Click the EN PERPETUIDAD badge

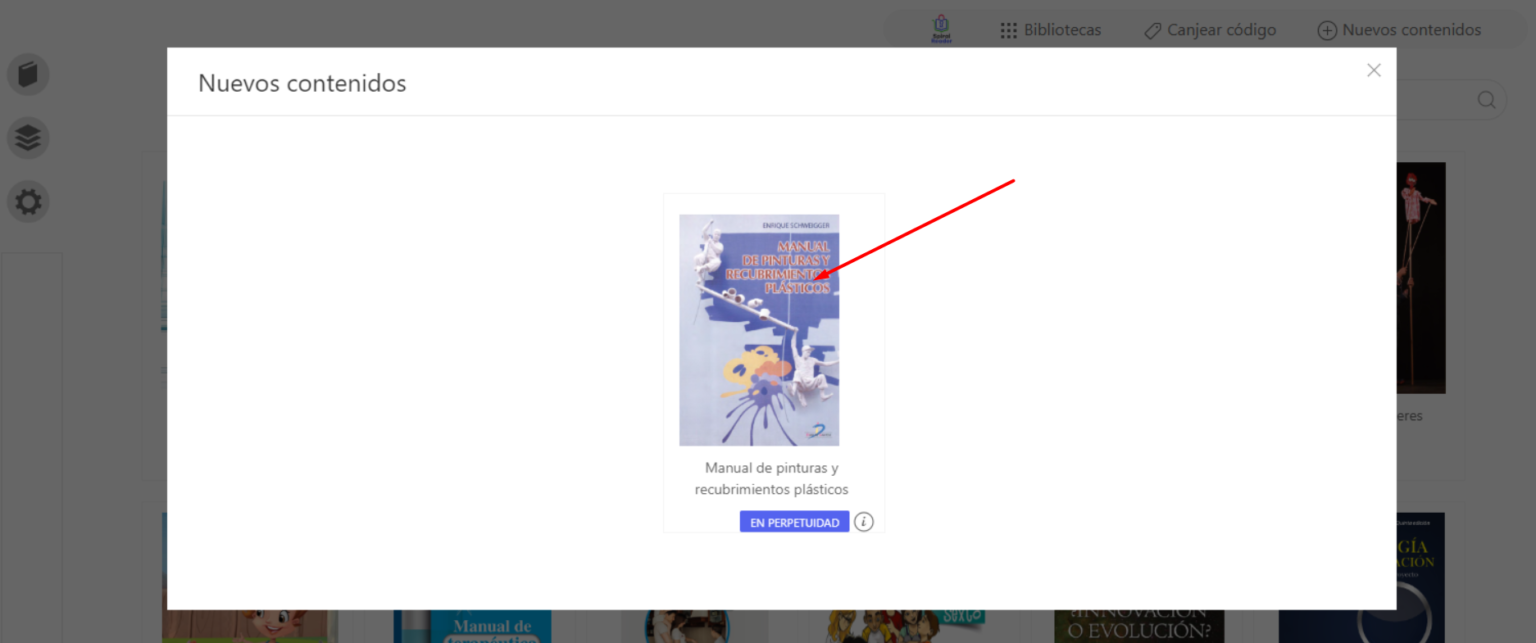pos(794,521)
